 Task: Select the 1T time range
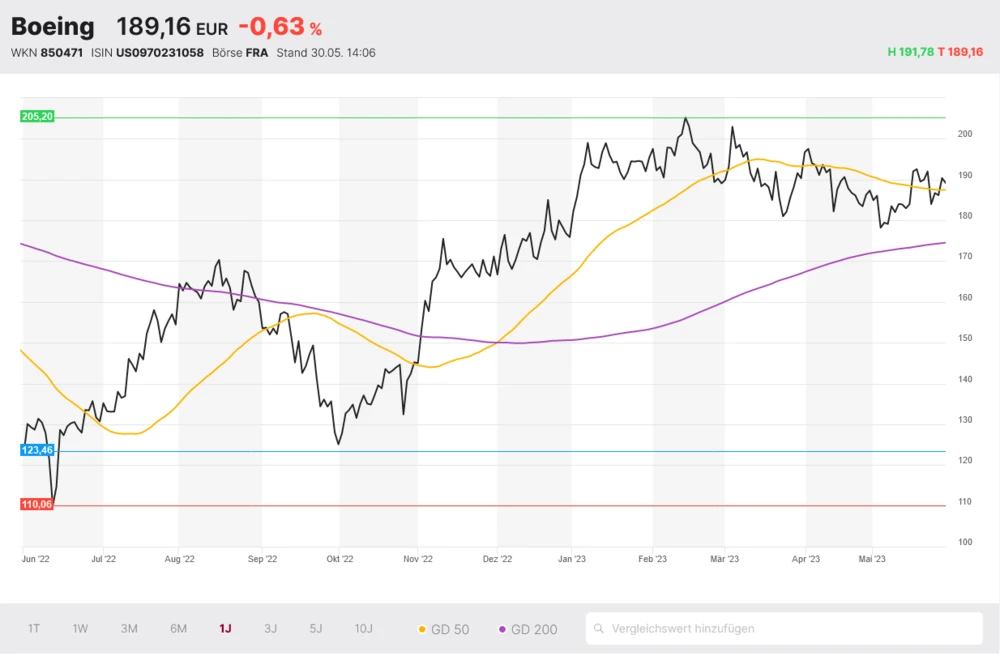point(34,629)
